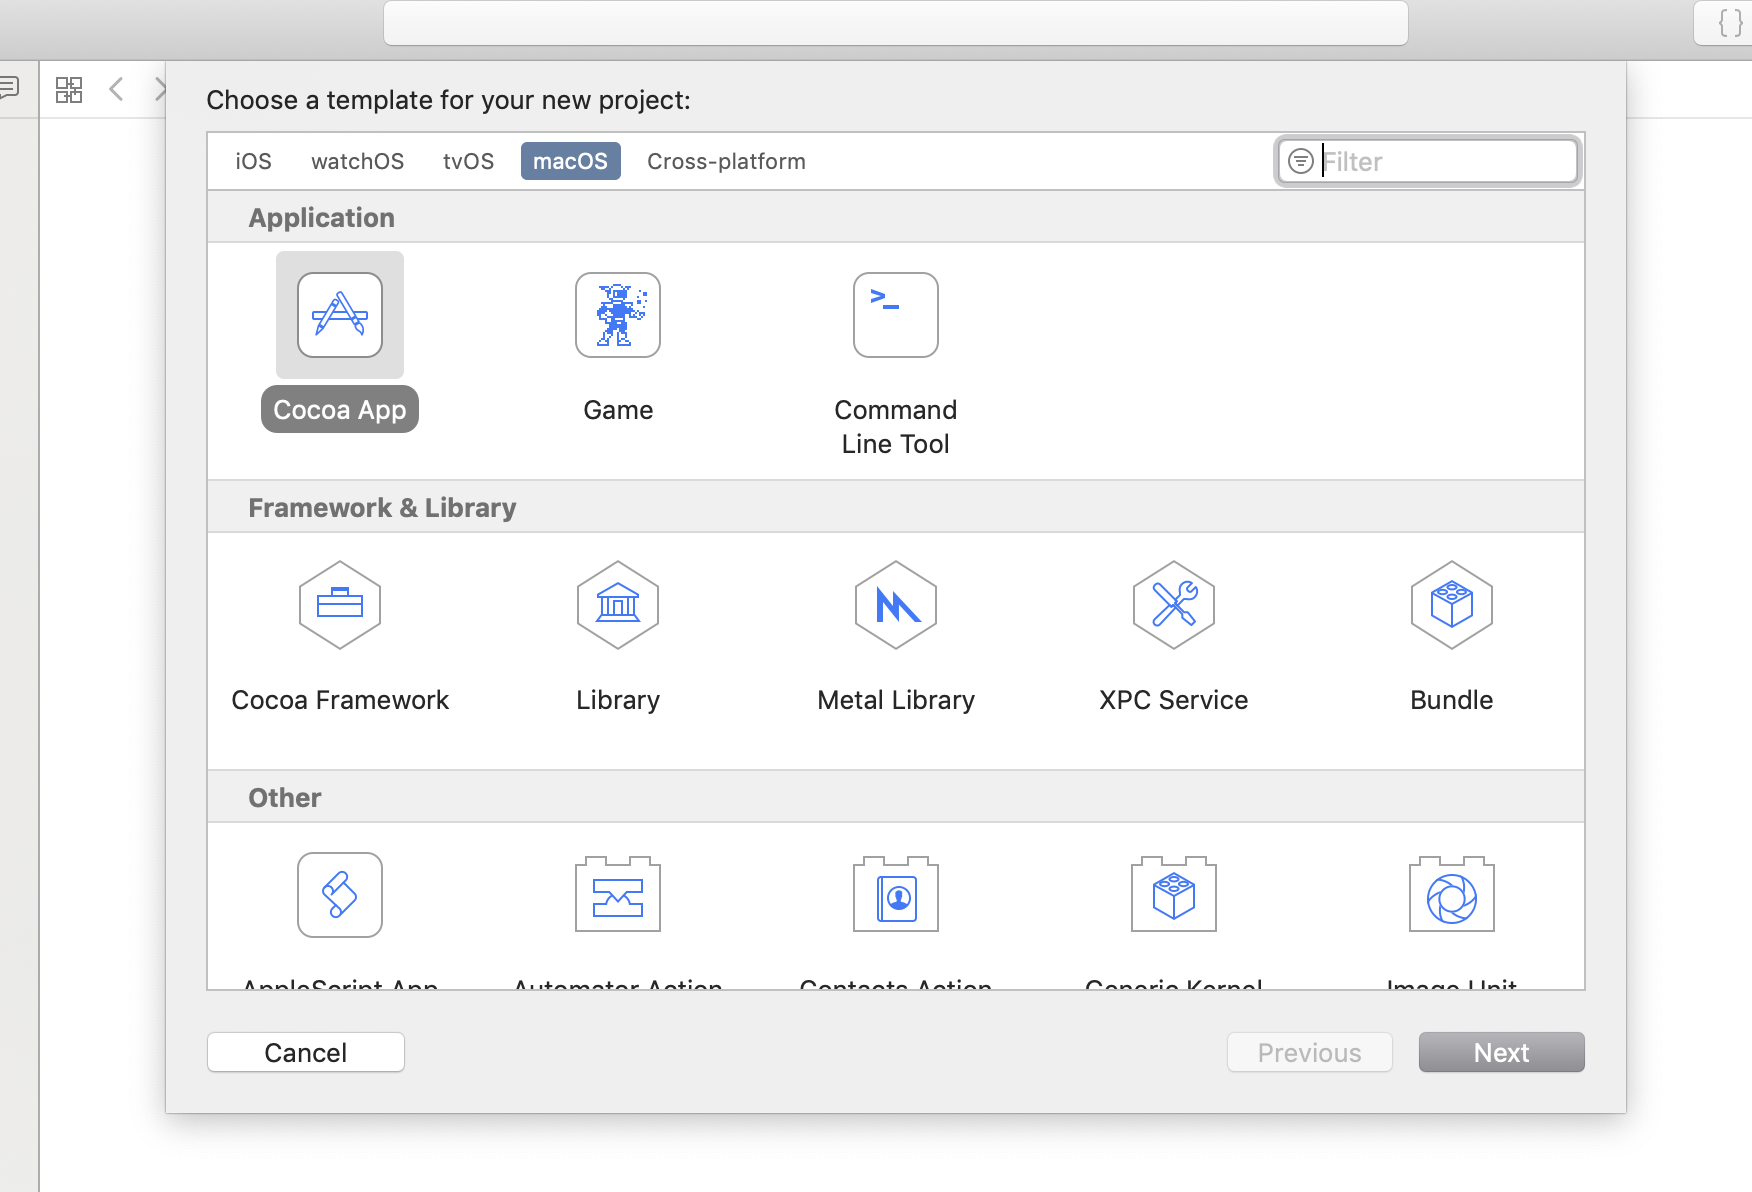Pick the Automator Action template icon
This screenshot has height=1192, width=1752.
(618, 894)
